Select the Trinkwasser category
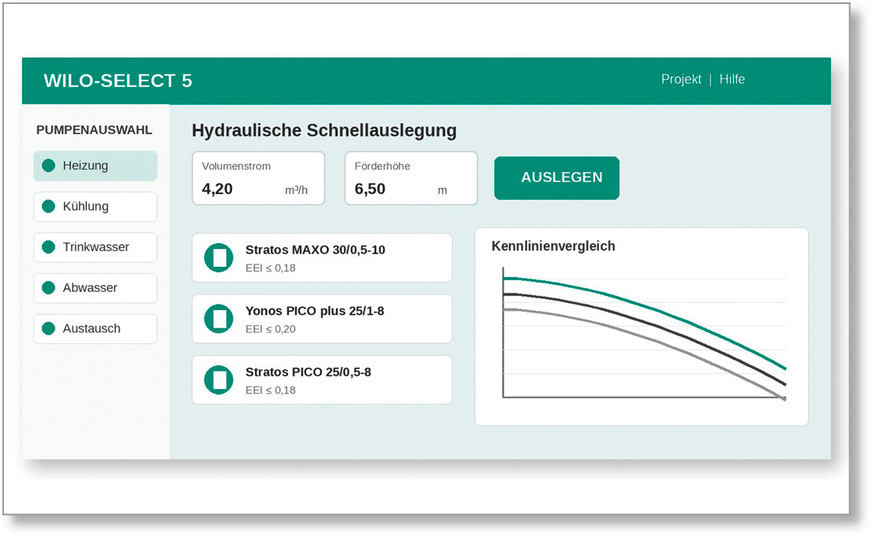This screenshot has height=536, width=872. tap(95, 247)
